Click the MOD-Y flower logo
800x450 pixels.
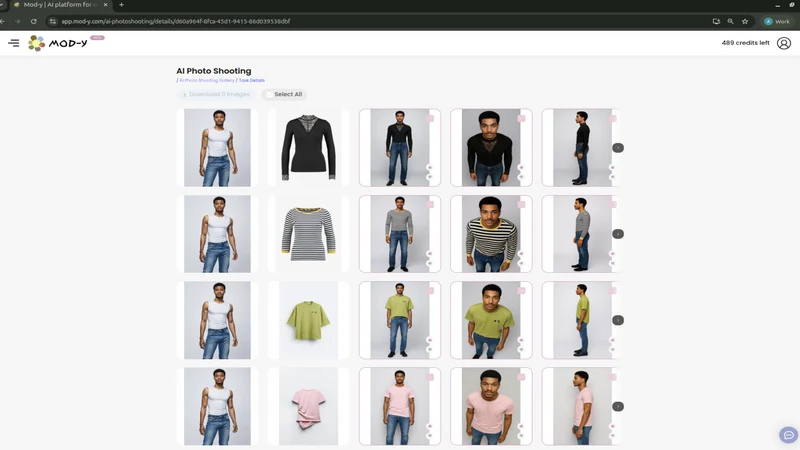click(36, 43)
